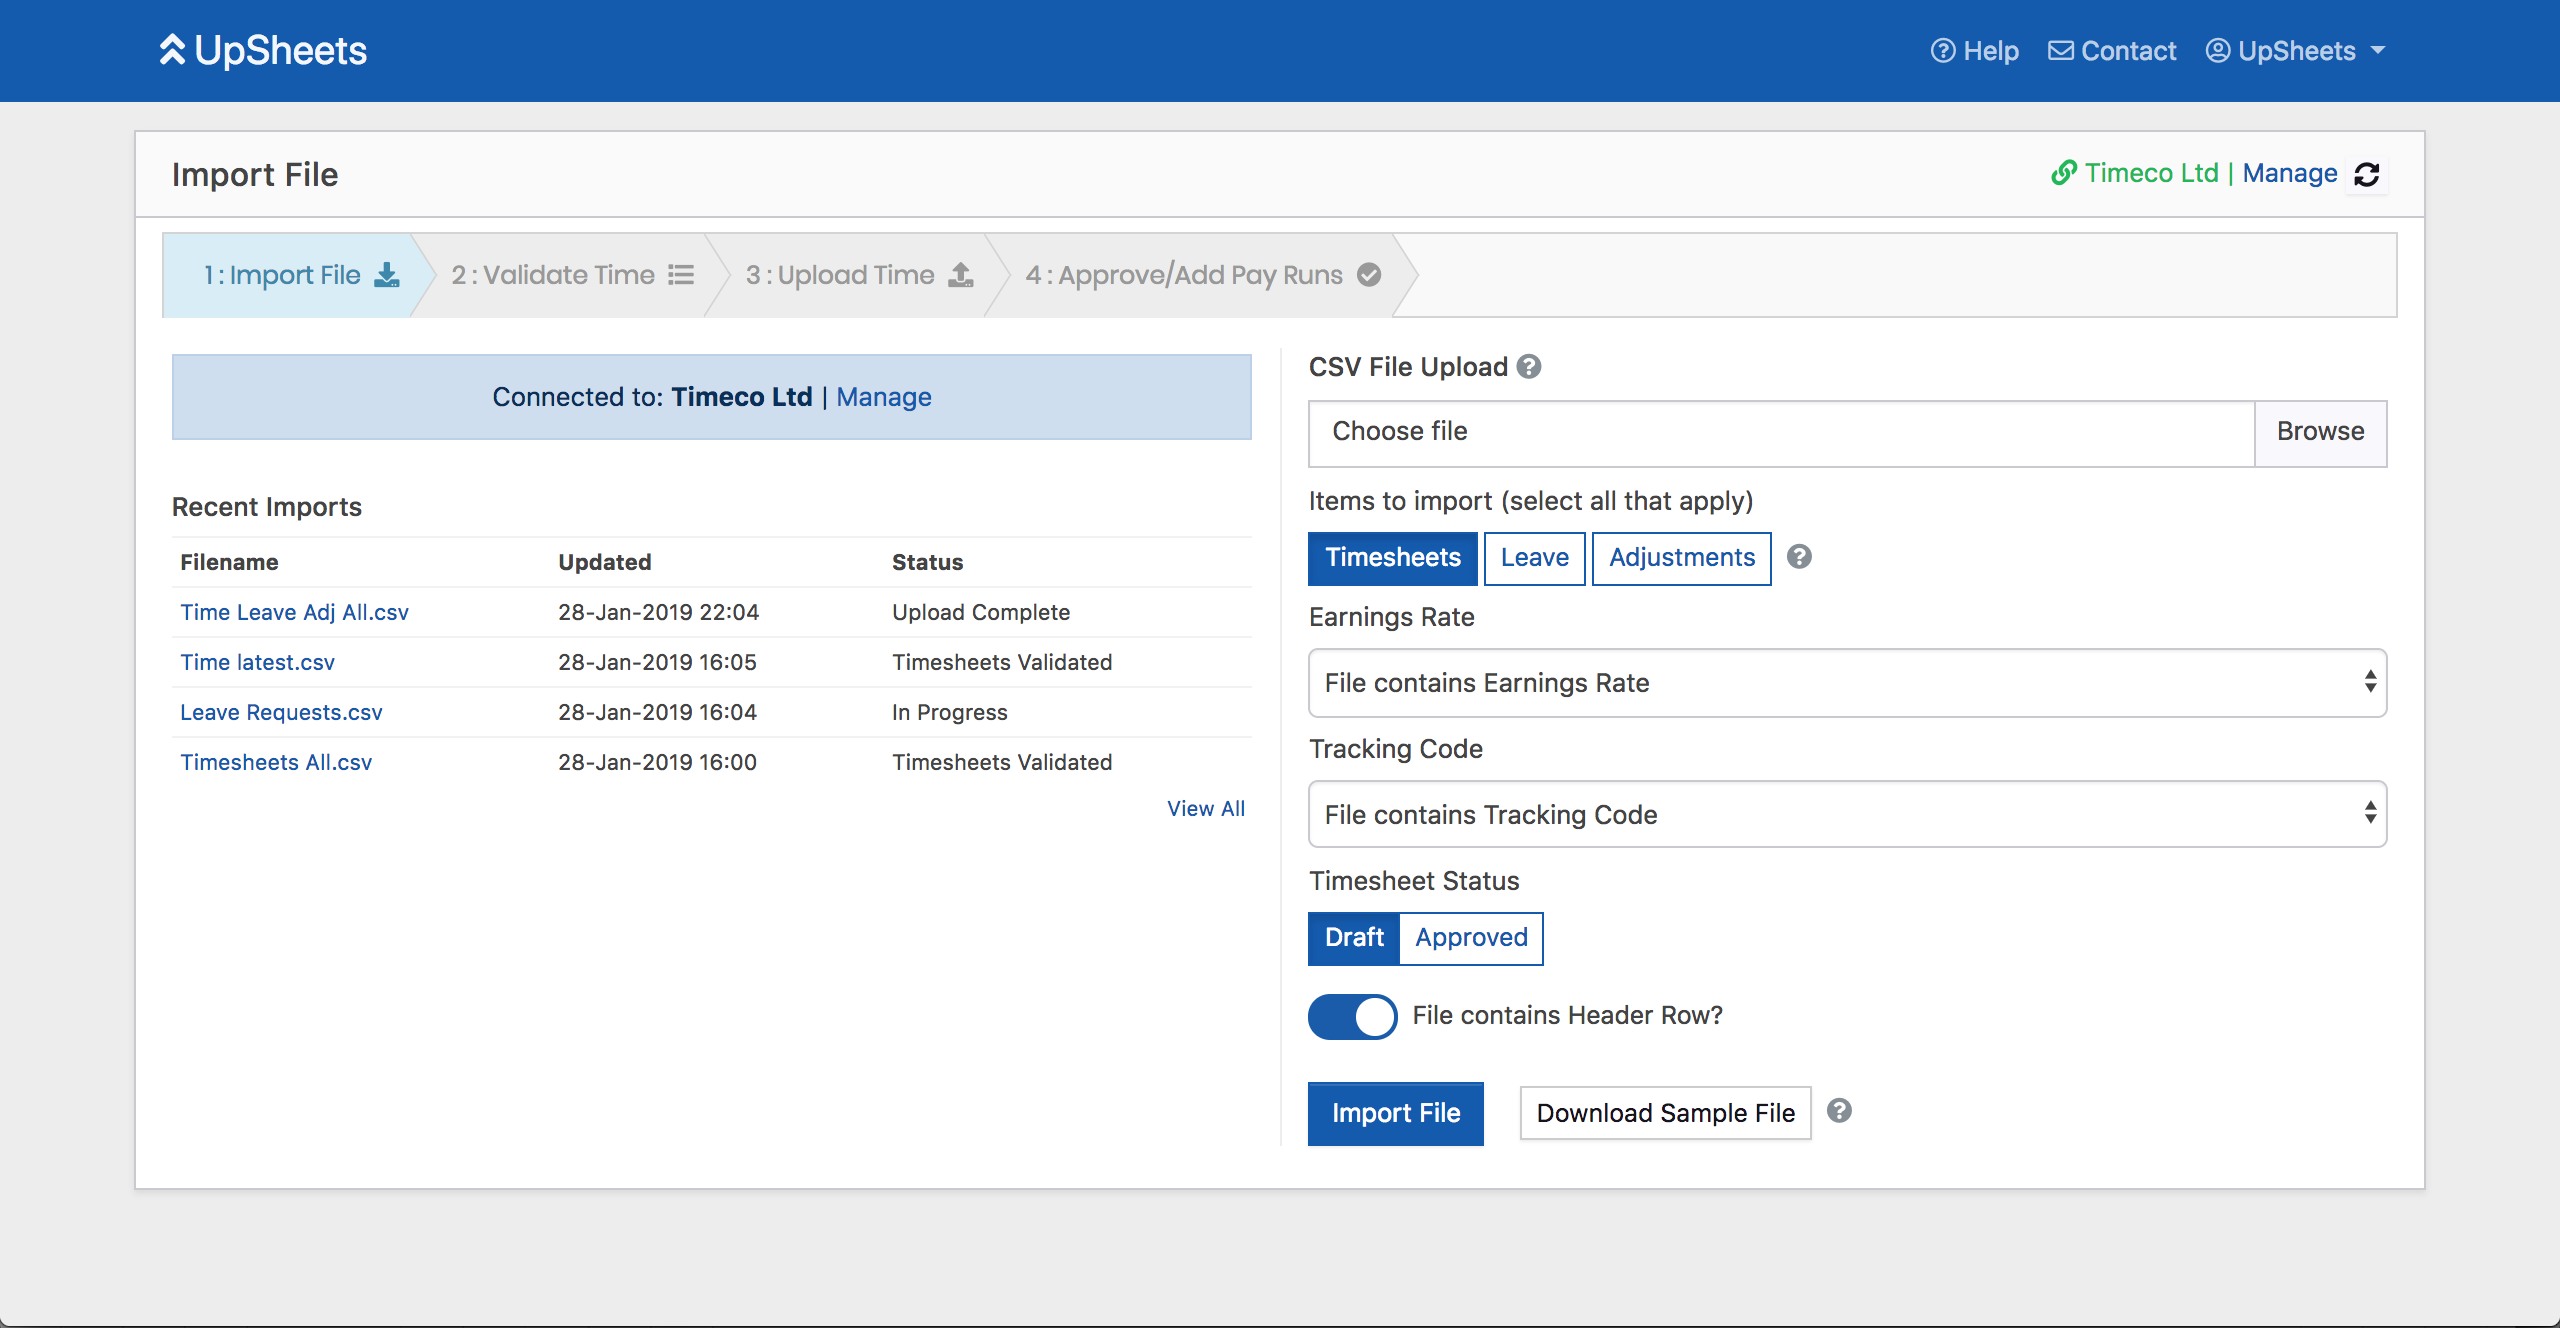Select the Adjustments import item type
Screen dimensions: 2560x1328
tap(1680, 556)
